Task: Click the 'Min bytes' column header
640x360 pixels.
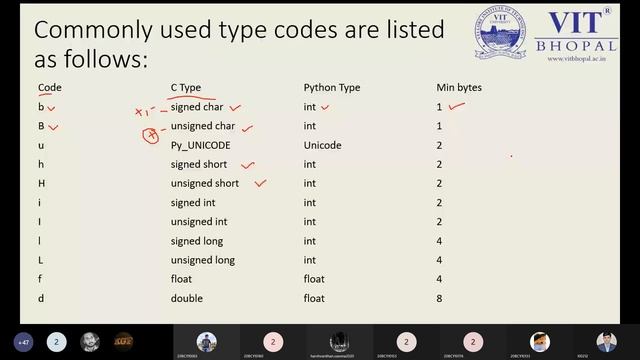Action: coord(459,87)
